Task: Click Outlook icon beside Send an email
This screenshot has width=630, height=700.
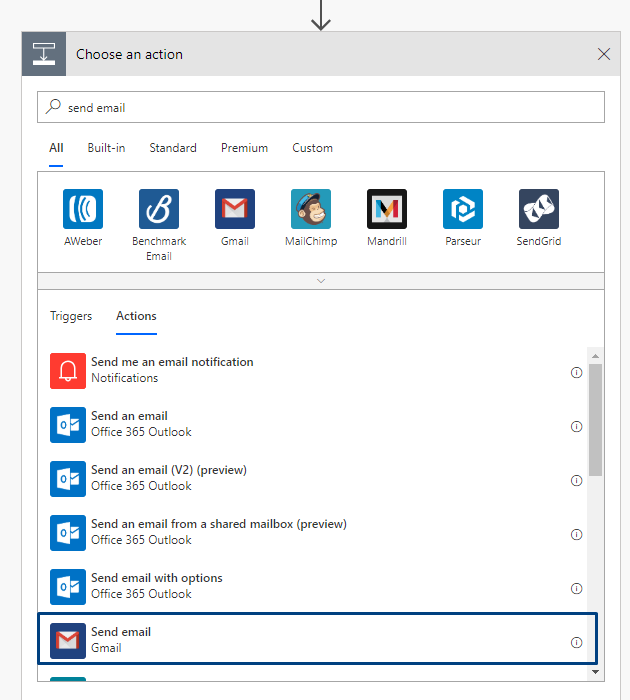Action: pos(68,425)
